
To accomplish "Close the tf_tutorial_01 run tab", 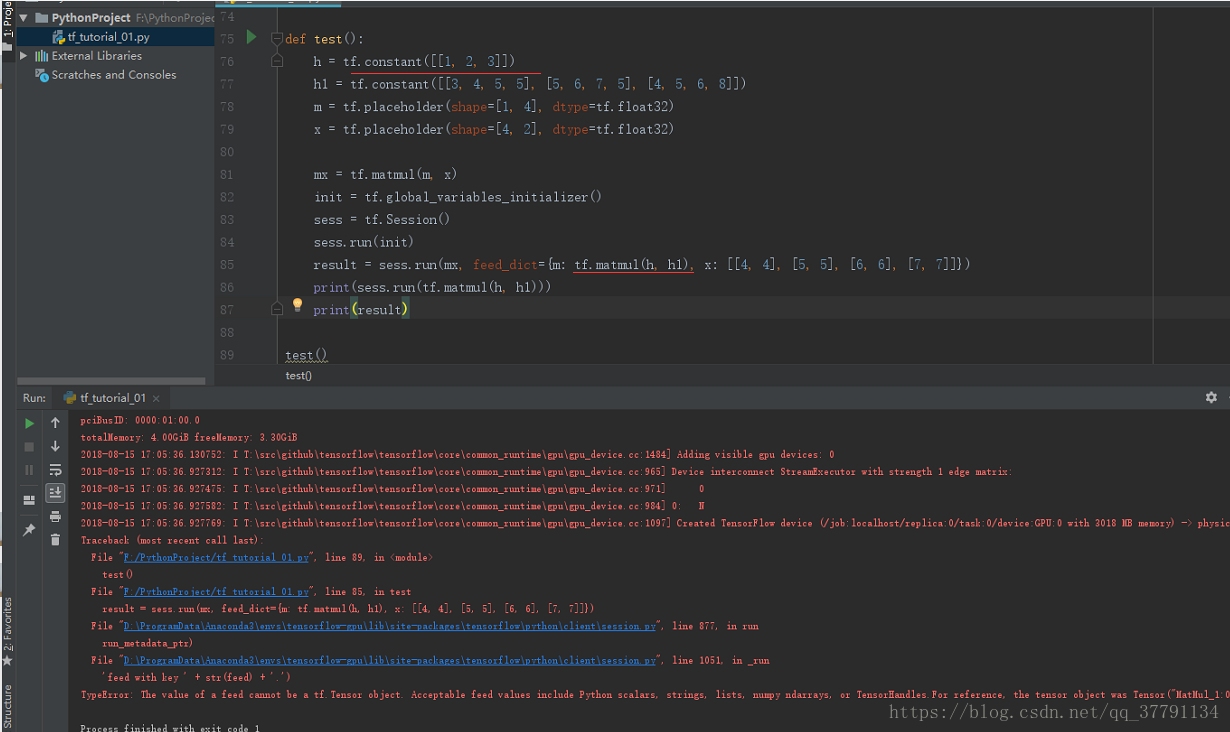I will pyautogui.click(x=155, y=398).
